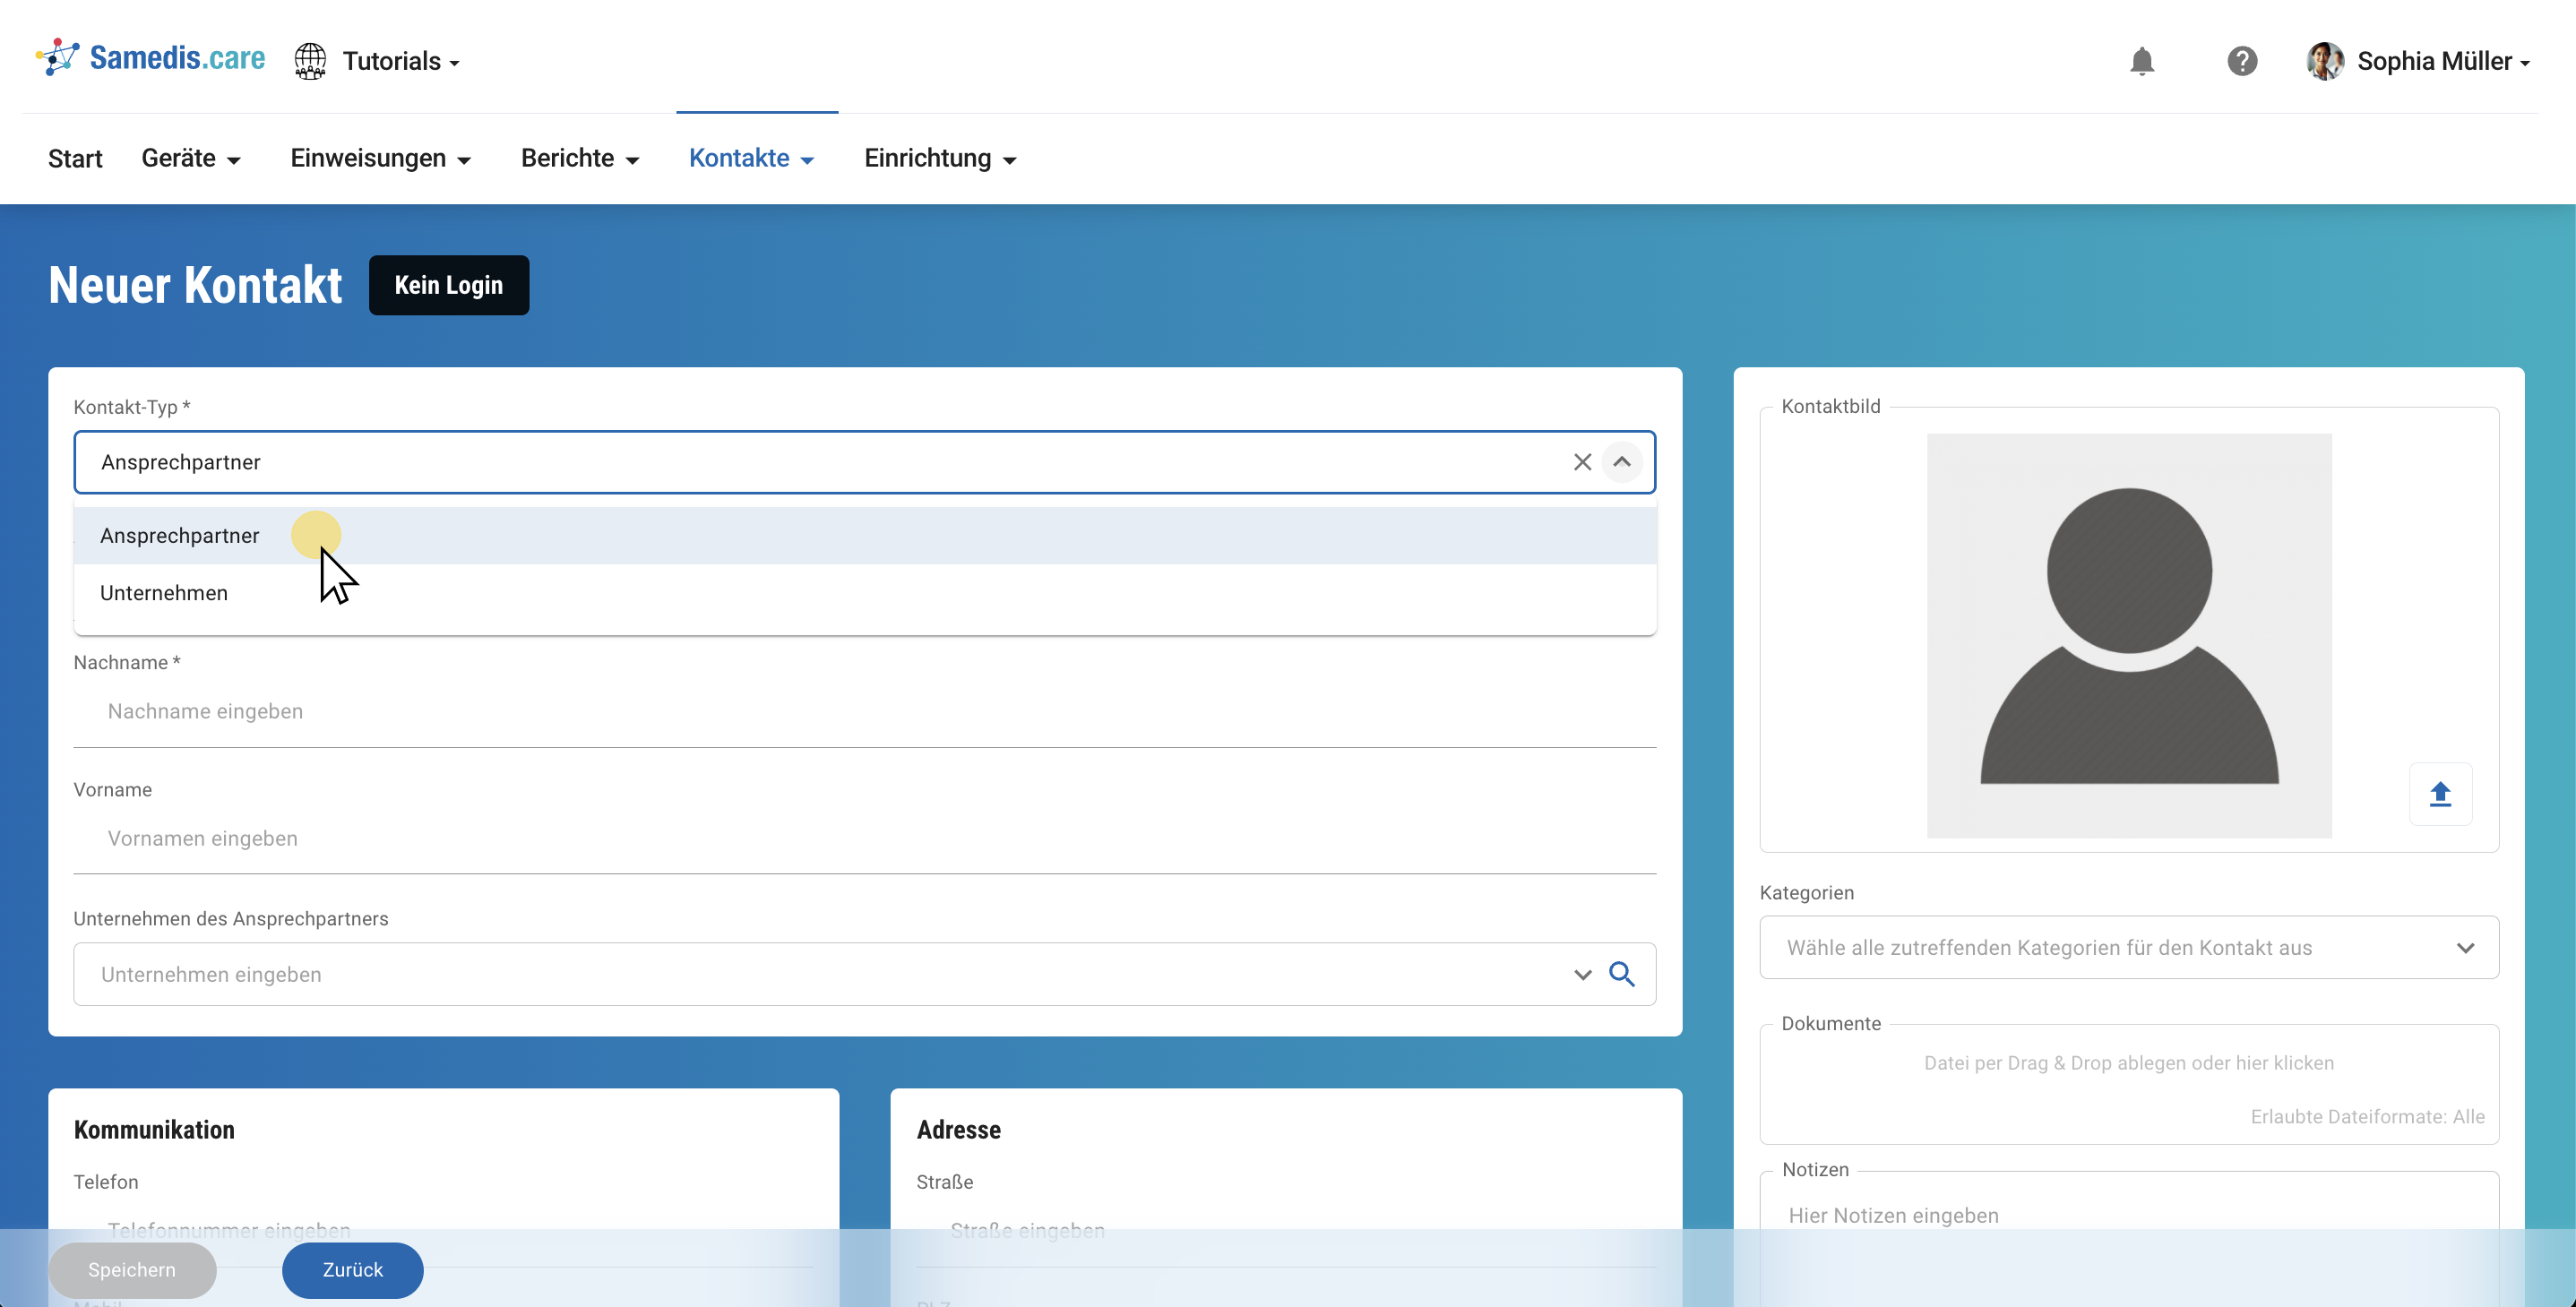Click the globe icon next to Tutorials
Image resolution: width=2576 pixels, height=1307 pixels.
pyautogui.click(x=310, y=61)
